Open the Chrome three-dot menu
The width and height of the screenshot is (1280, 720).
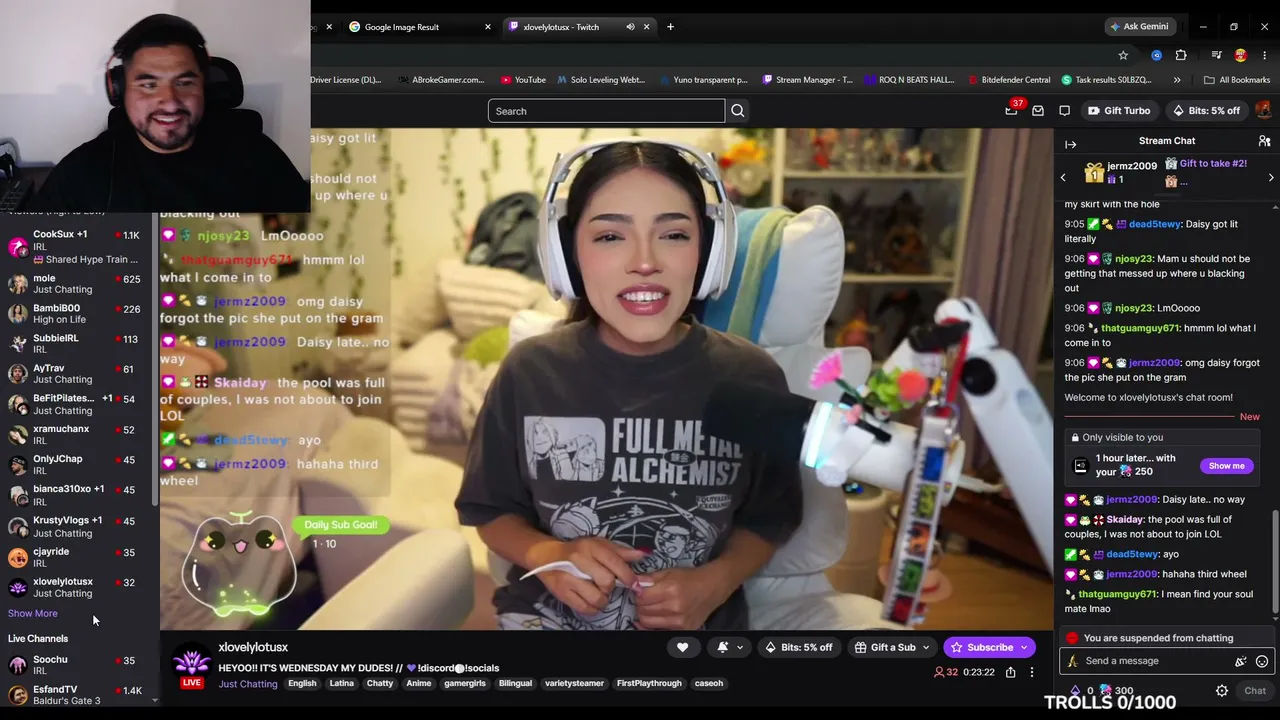coord(1265,55)
